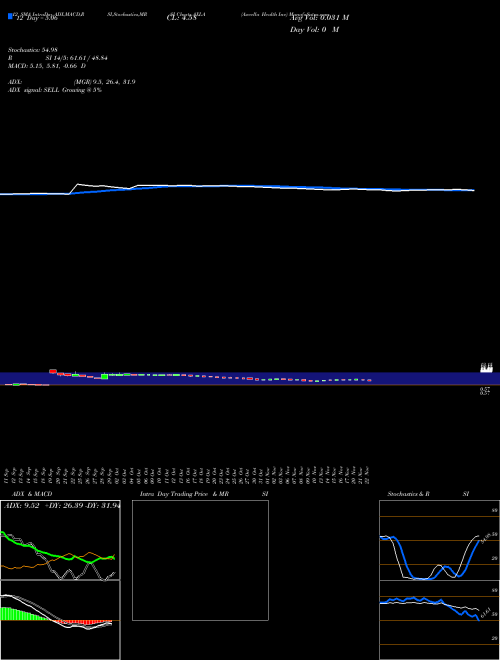Open the MACD histogram chart panel

[60, 620]
